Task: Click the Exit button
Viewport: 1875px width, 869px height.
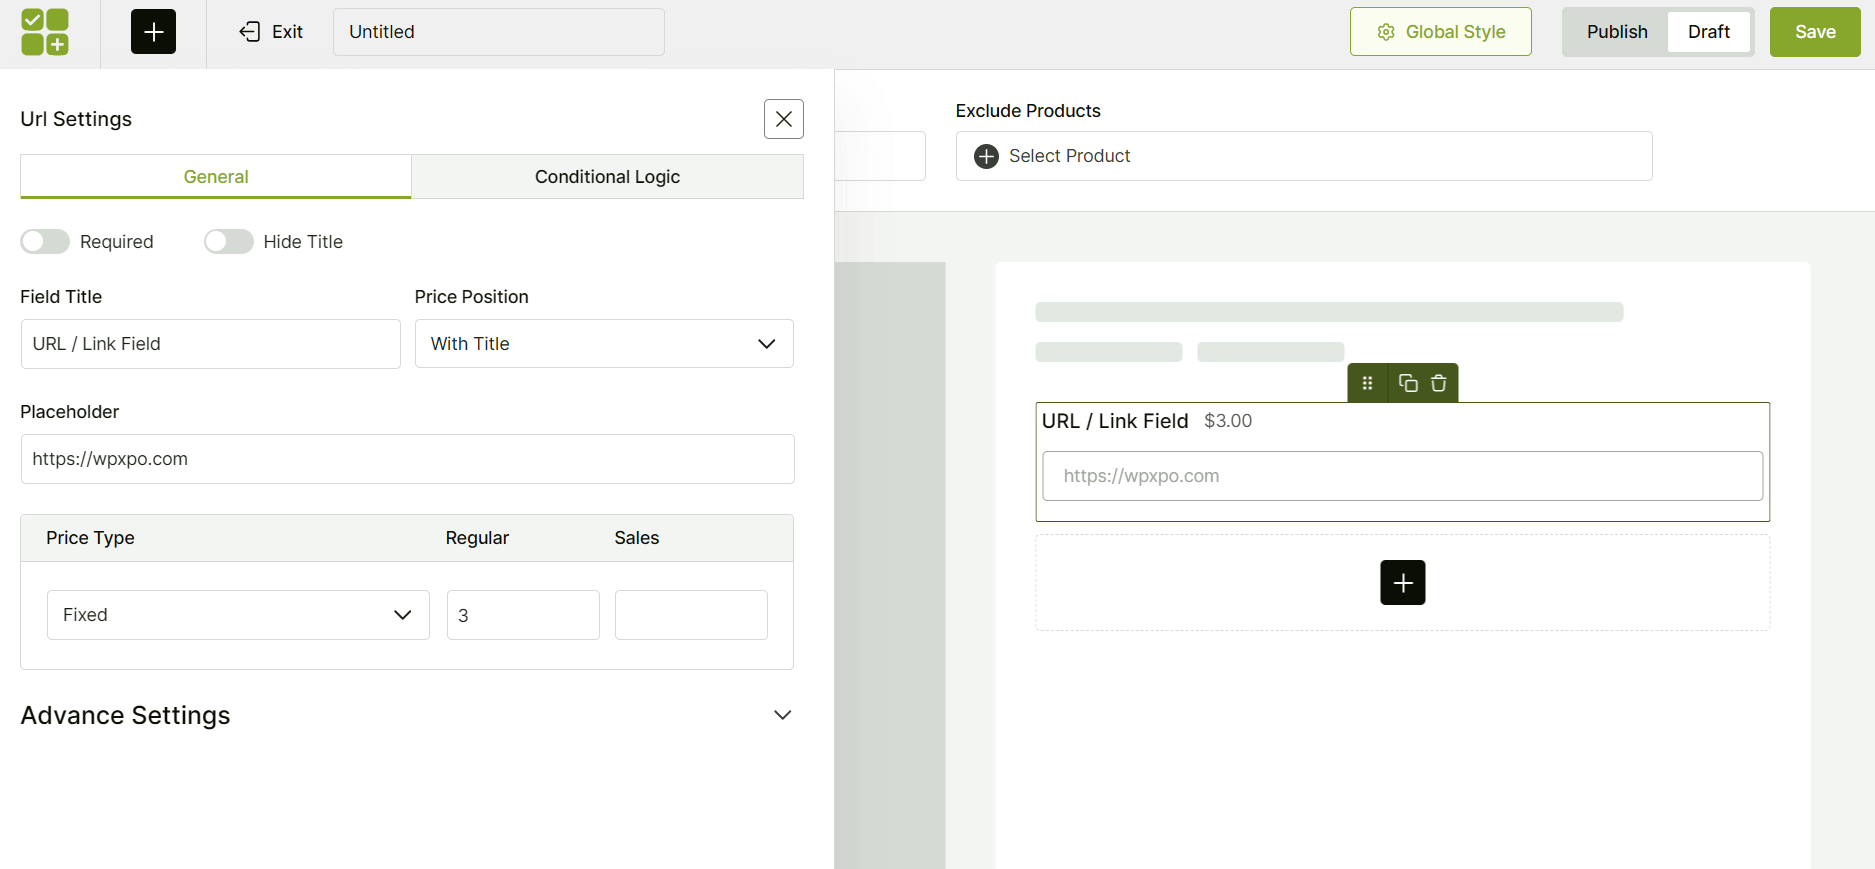Action: click(271, 32)
